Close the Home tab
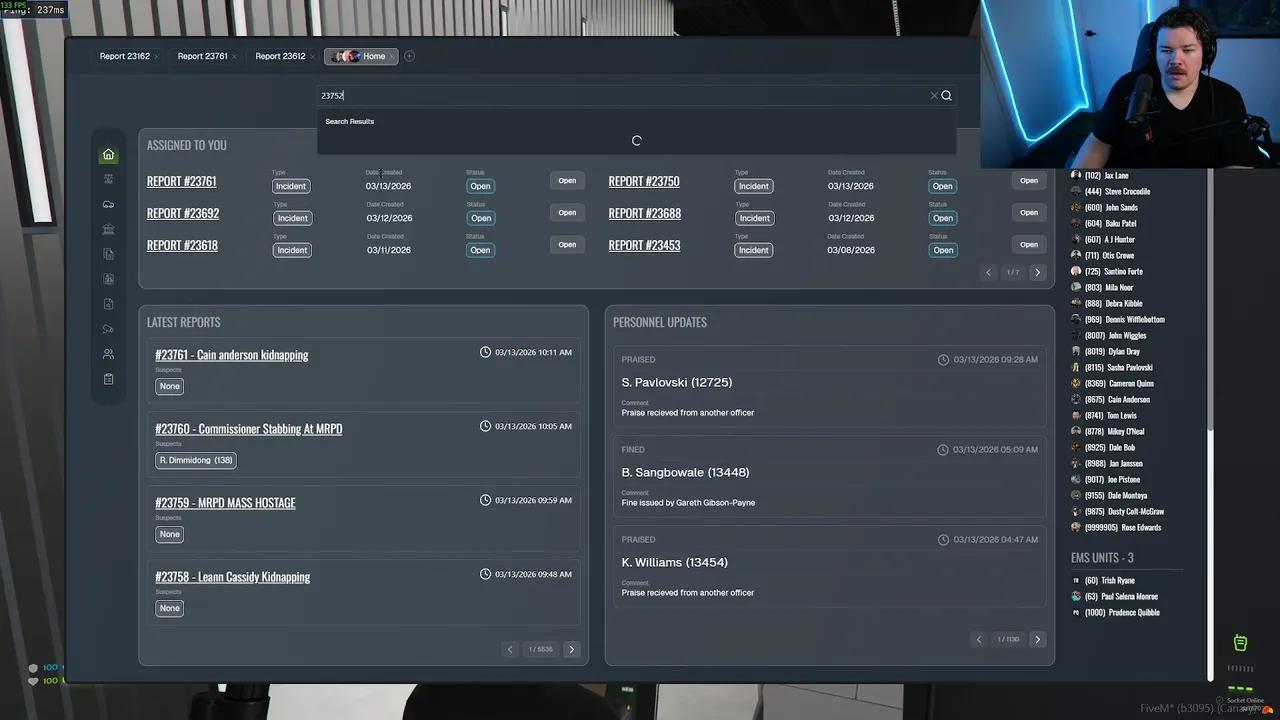The height and width of the screenshot is (720, 1280). point(392,57)
